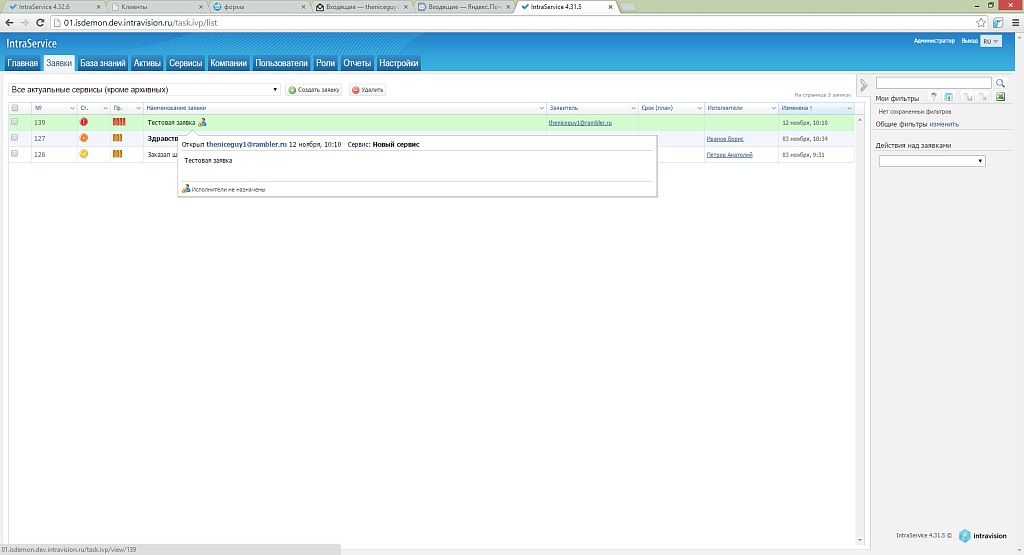Tick the checkbox for request 127
The width and height of the screenshot is (1024, 555).
tap(15, 138)
